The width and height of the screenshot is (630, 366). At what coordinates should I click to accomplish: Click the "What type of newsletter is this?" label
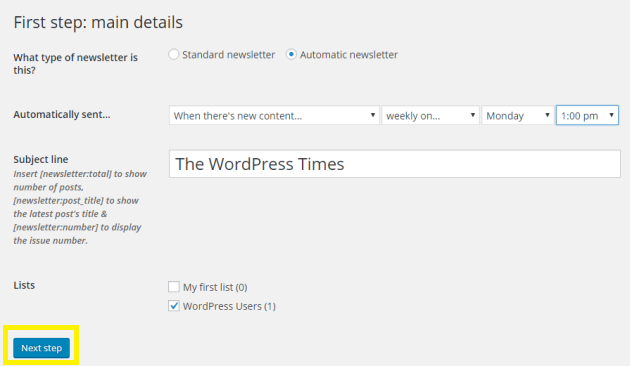pyautogui.click(x=76, y=63)
